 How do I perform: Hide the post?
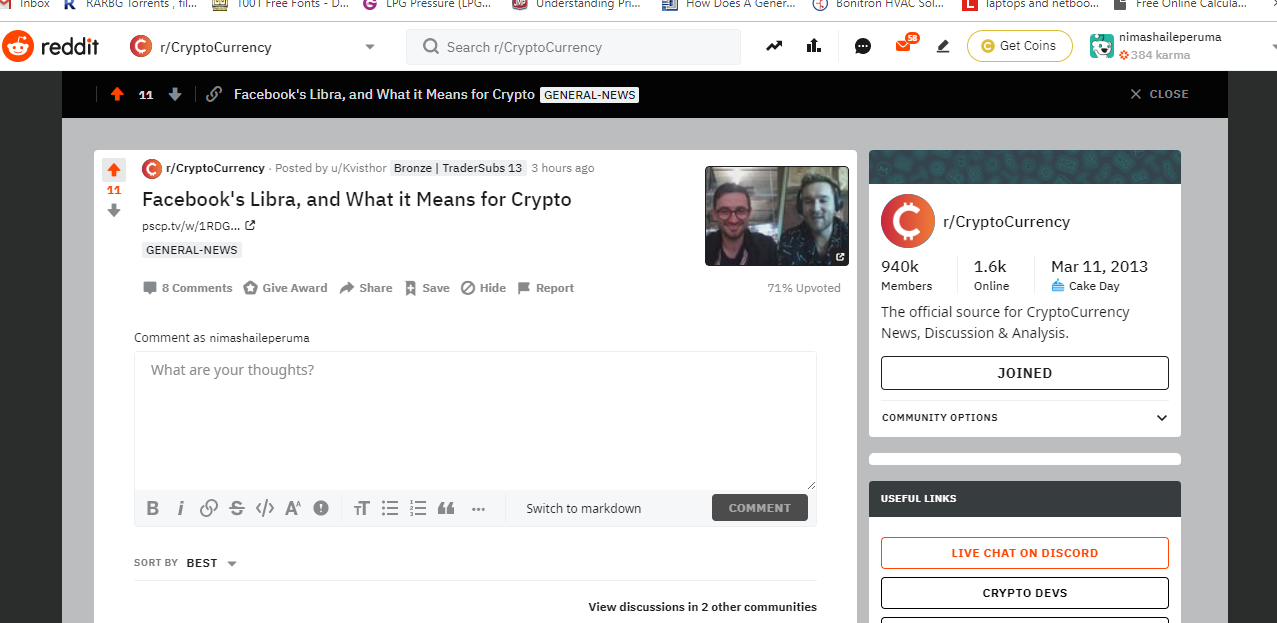click(x=484, y=288)
